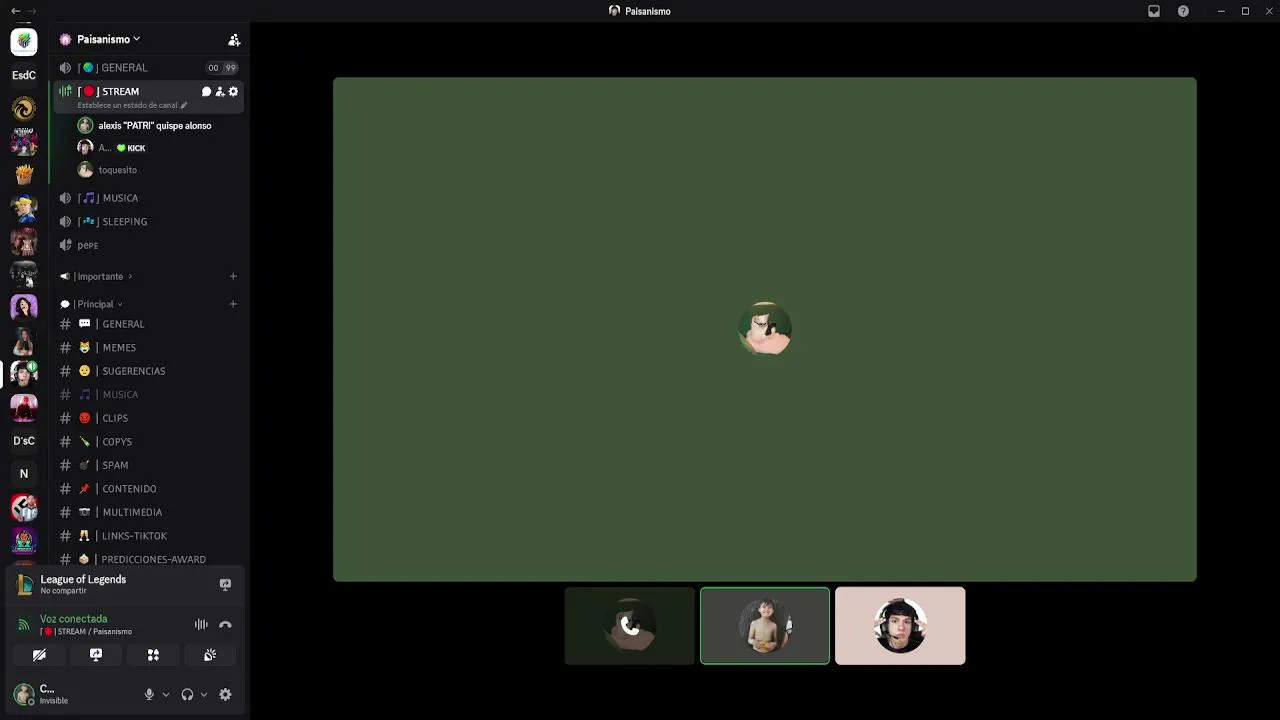The image size is (1280, 720).
Task: Open noise suppression waveform settings
Action: pyautogui.click(x=201, y=625)
